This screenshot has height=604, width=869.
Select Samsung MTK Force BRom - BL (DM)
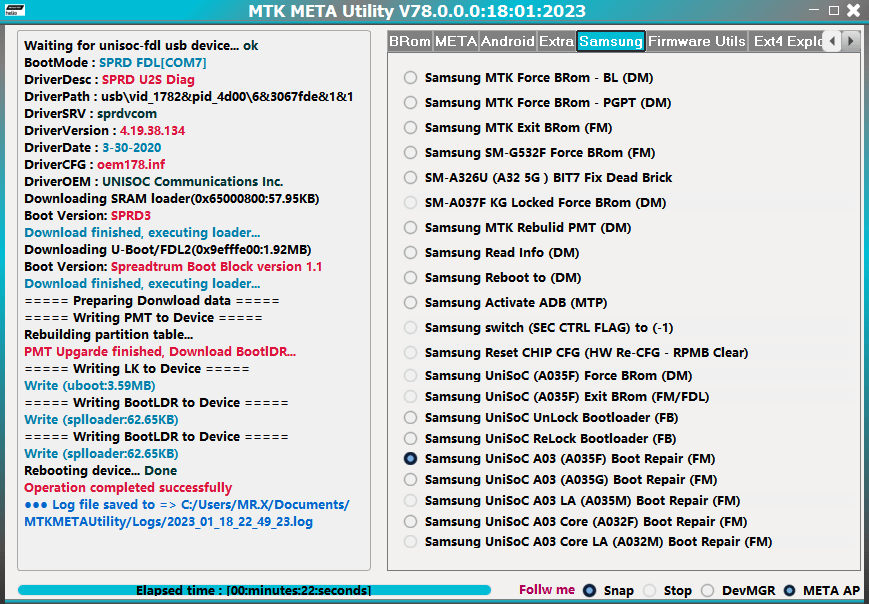pyautogui.click(x=410, y=78)
